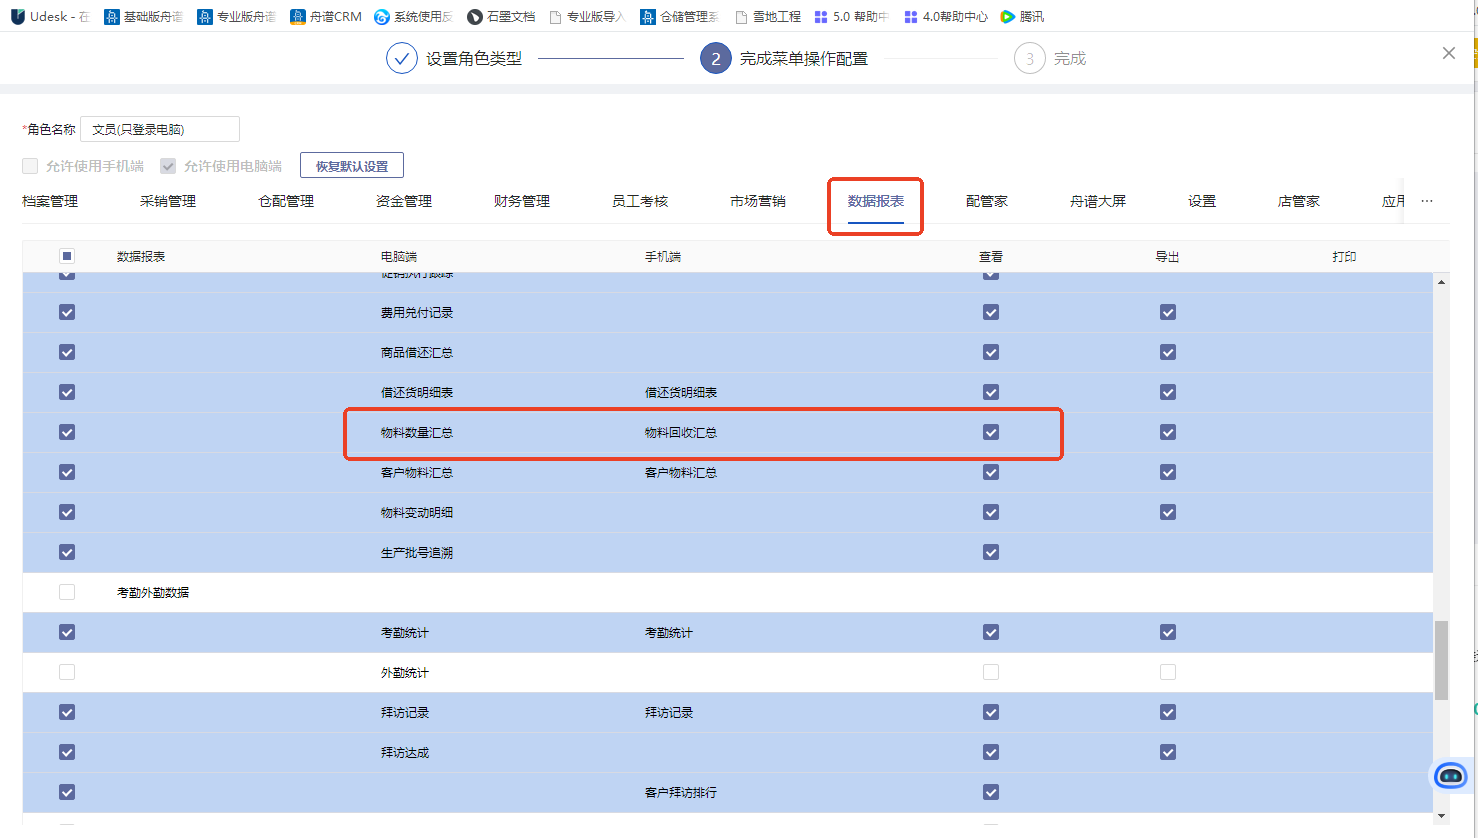Switch to the 舟谱大屏 tab
This screenshot has width=1478, height=838.
(1097, 201)
